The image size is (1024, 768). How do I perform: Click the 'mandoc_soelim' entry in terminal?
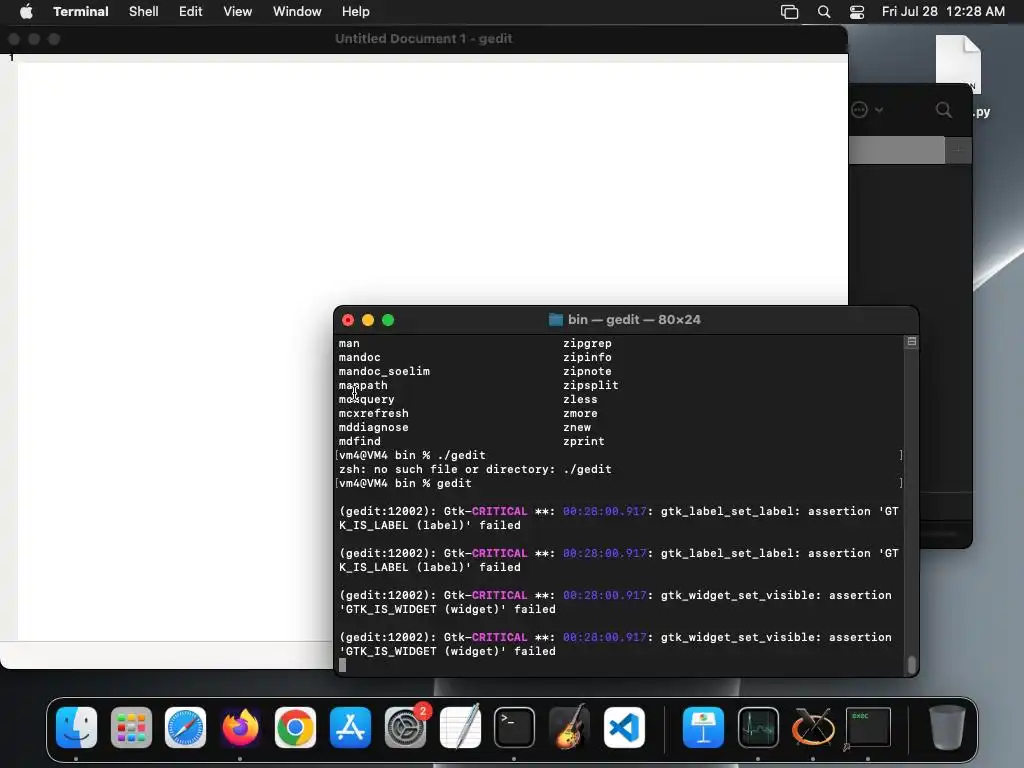click(384, 372)
